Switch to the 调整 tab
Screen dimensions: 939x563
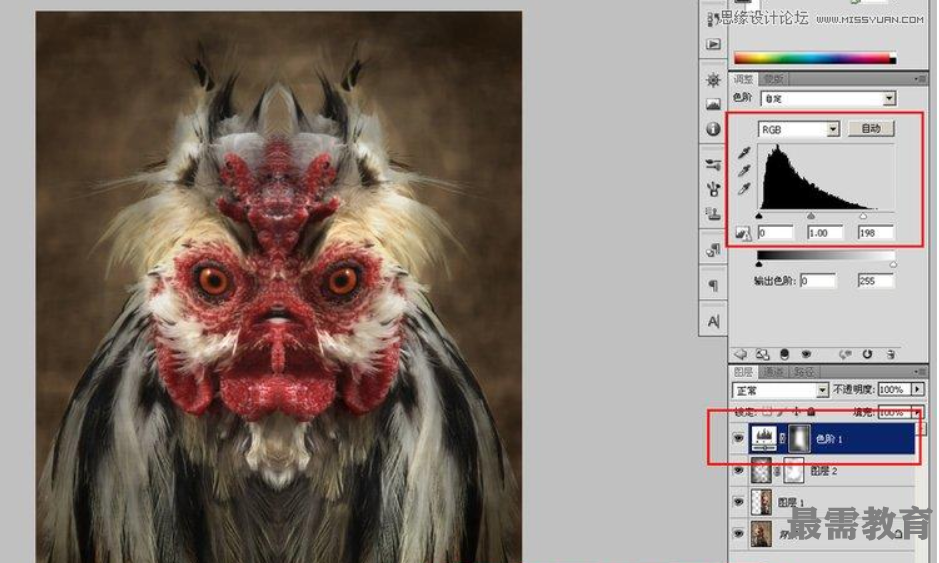744,79
